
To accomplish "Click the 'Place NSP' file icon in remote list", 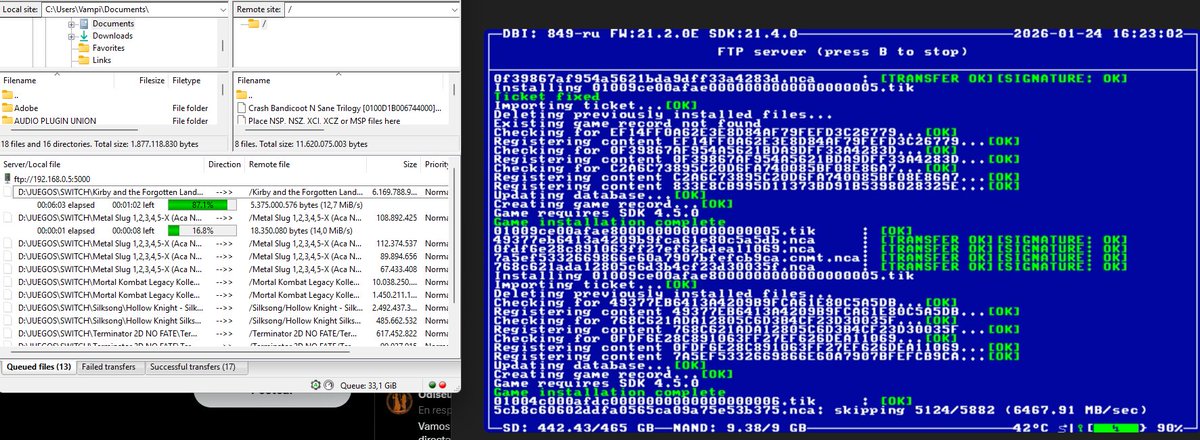I will 243,120.
